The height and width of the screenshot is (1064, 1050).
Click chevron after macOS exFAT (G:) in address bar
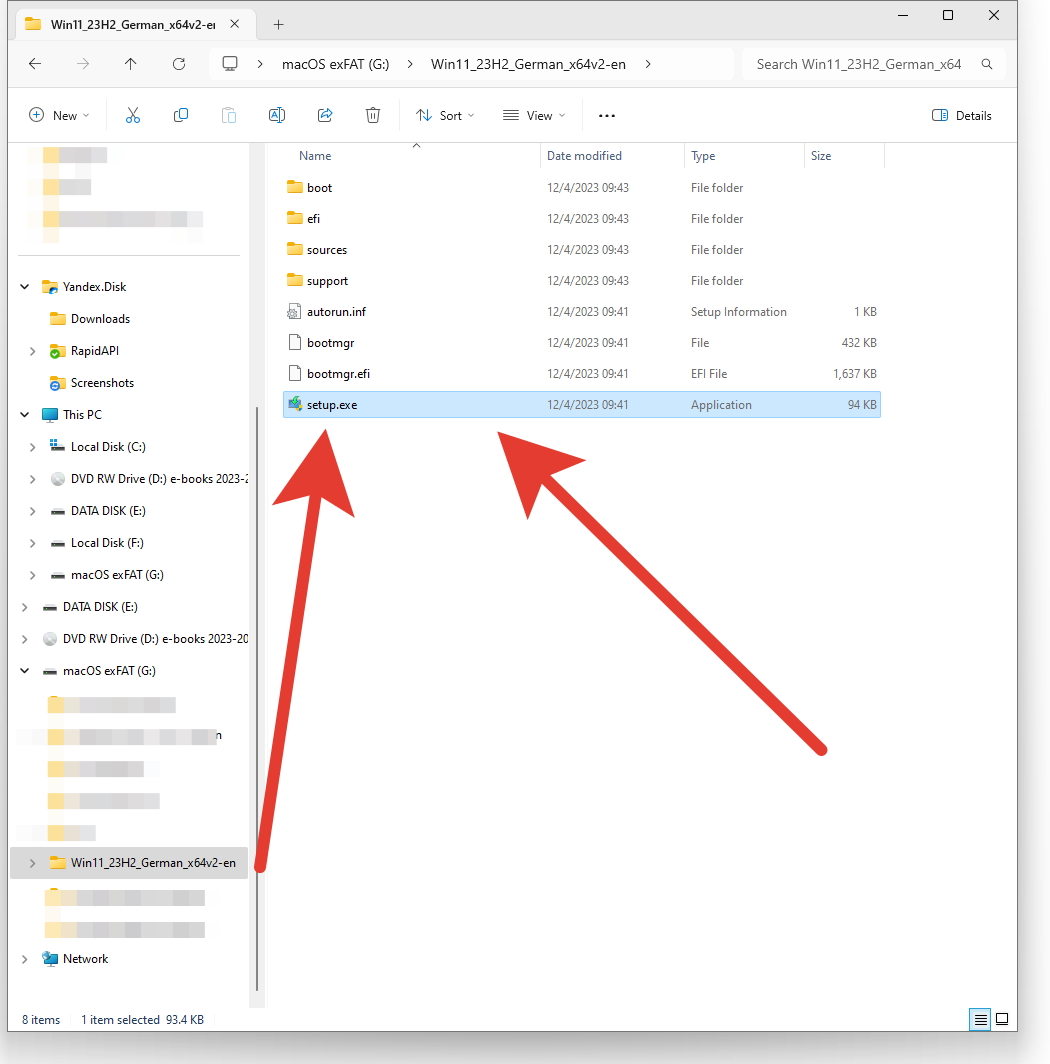(410, 64)
